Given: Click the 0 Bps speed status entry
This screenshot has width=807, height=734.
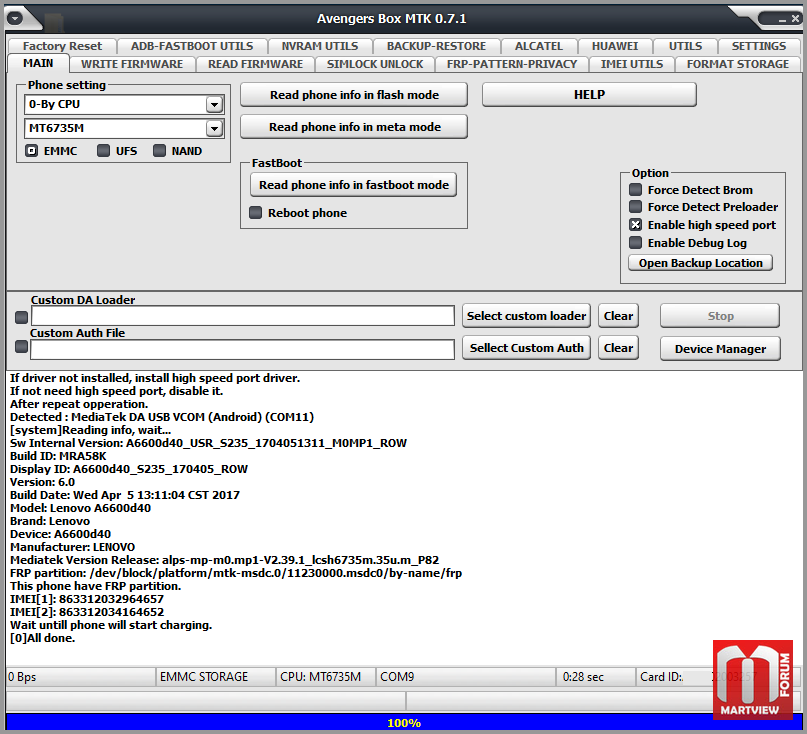Looking at the screenshot, I should point(80,676).
